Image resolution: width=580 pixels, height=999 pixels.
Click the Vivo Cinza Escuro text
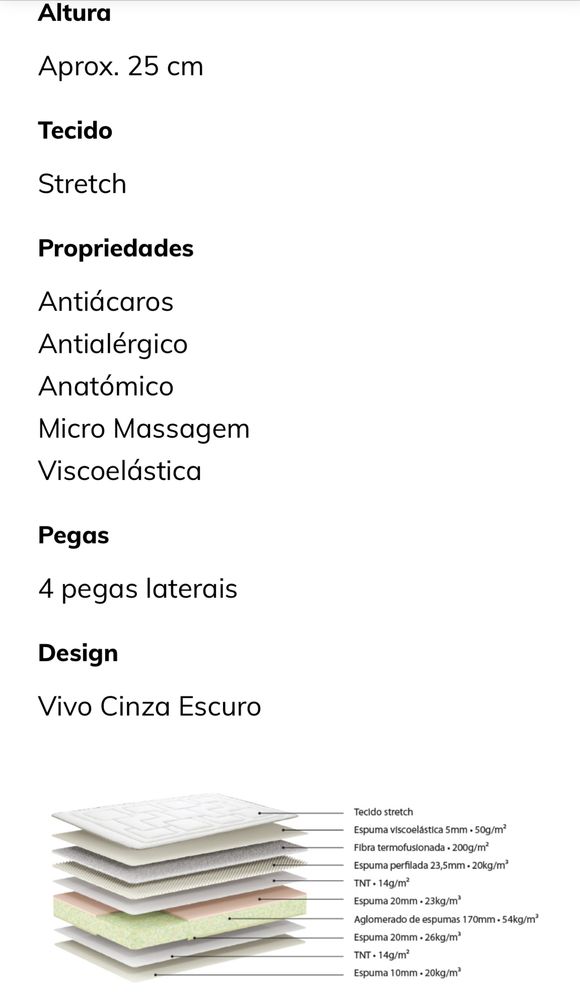[149, 707]
